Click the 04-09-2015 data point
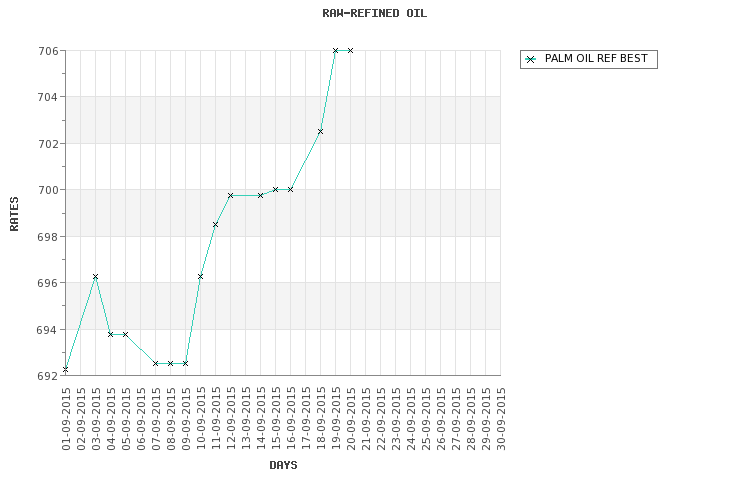Image resolution: width=750 pixels, height=500 pixels. [110, 334]
